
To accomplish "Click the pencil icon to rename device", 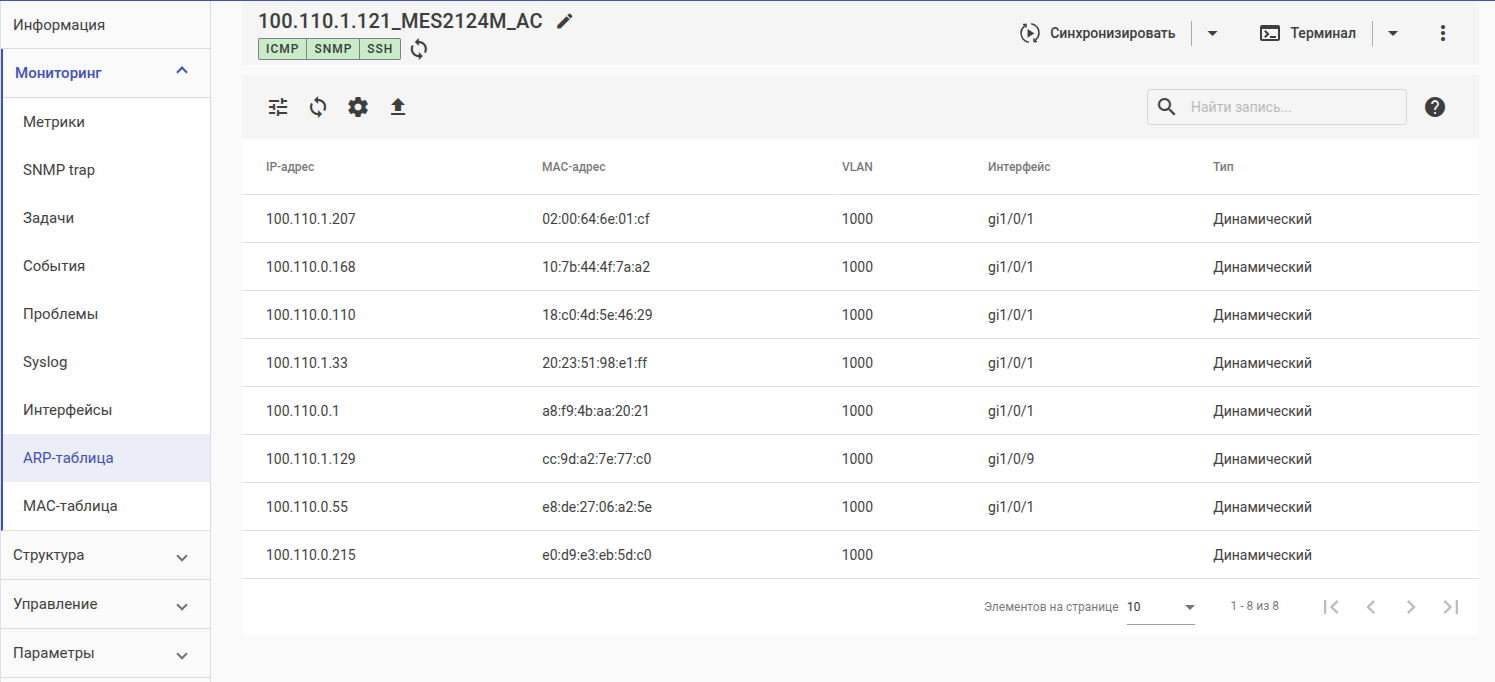I will pos(565,22).
